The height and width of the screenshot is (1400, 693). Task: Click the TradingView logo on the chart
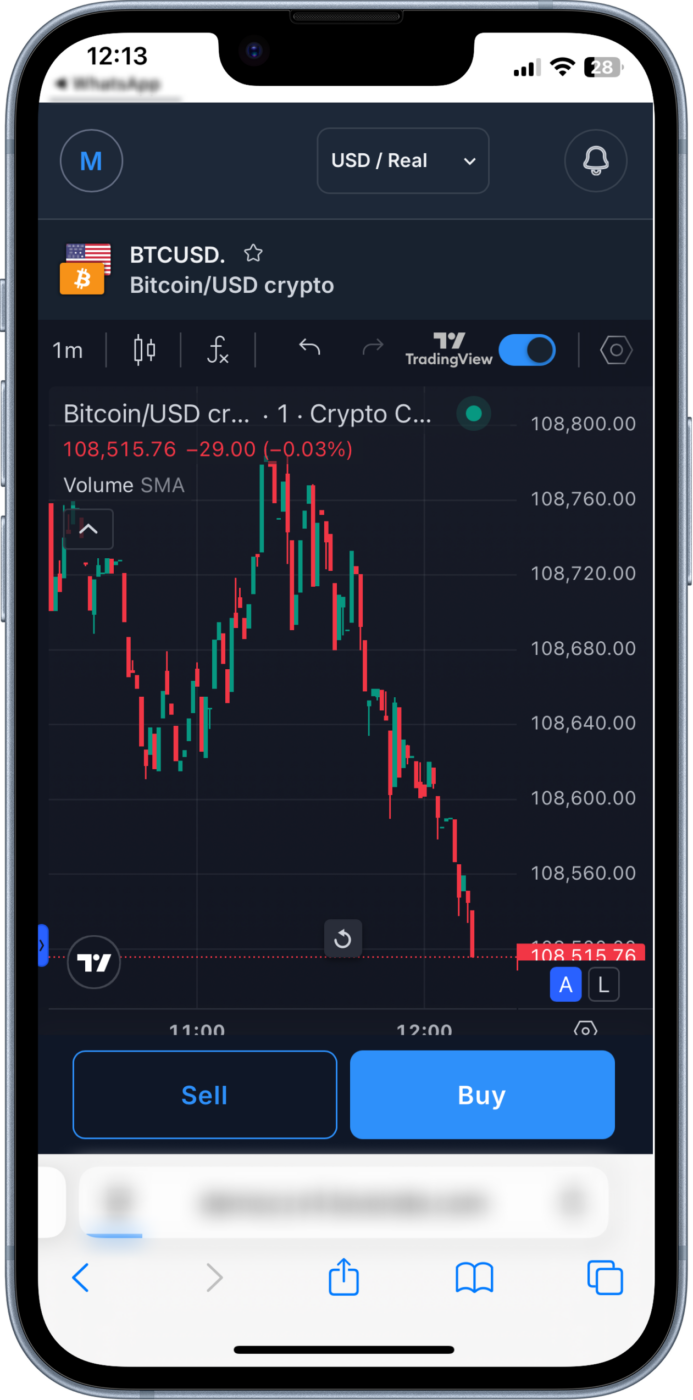(x=94, y=963)
